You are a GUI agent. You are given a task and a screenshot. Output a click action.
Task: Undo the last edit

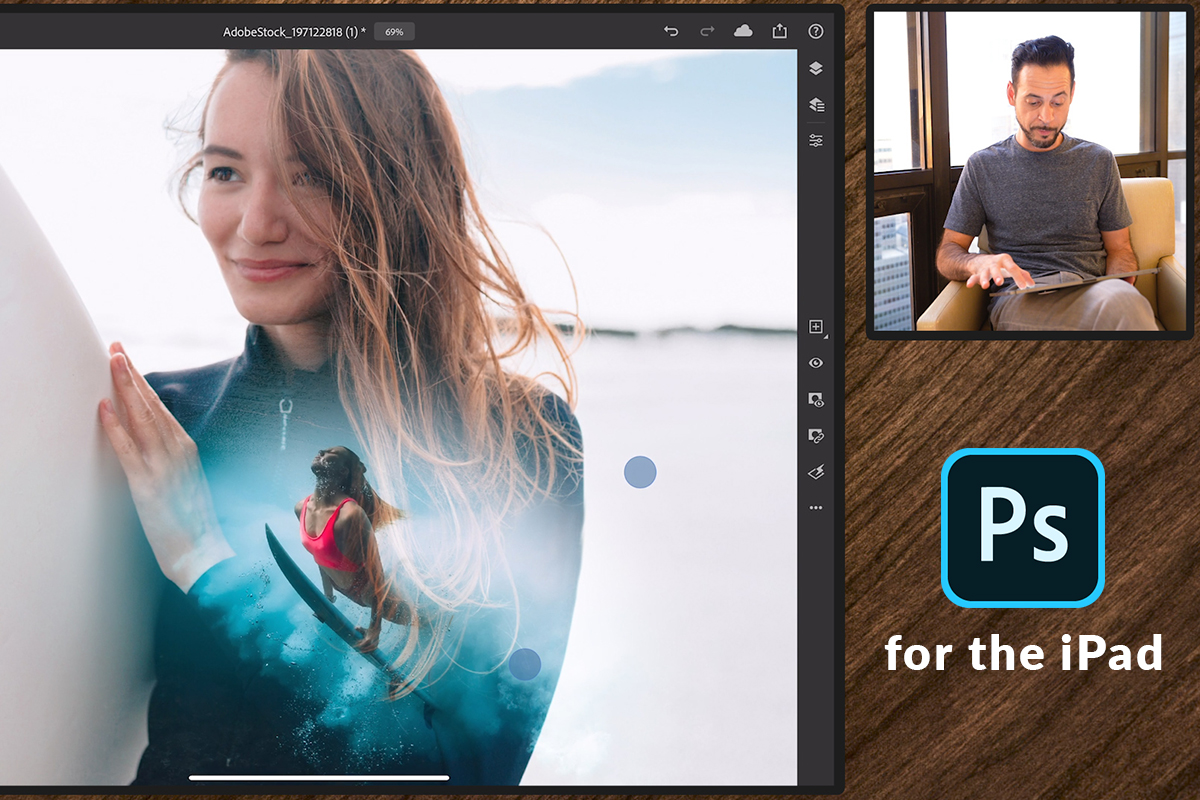click(671, 31)
